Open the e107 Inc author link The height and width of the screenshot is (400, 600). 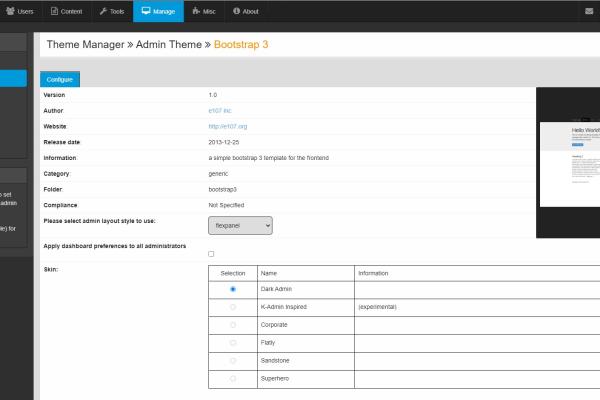click(220, 111)
